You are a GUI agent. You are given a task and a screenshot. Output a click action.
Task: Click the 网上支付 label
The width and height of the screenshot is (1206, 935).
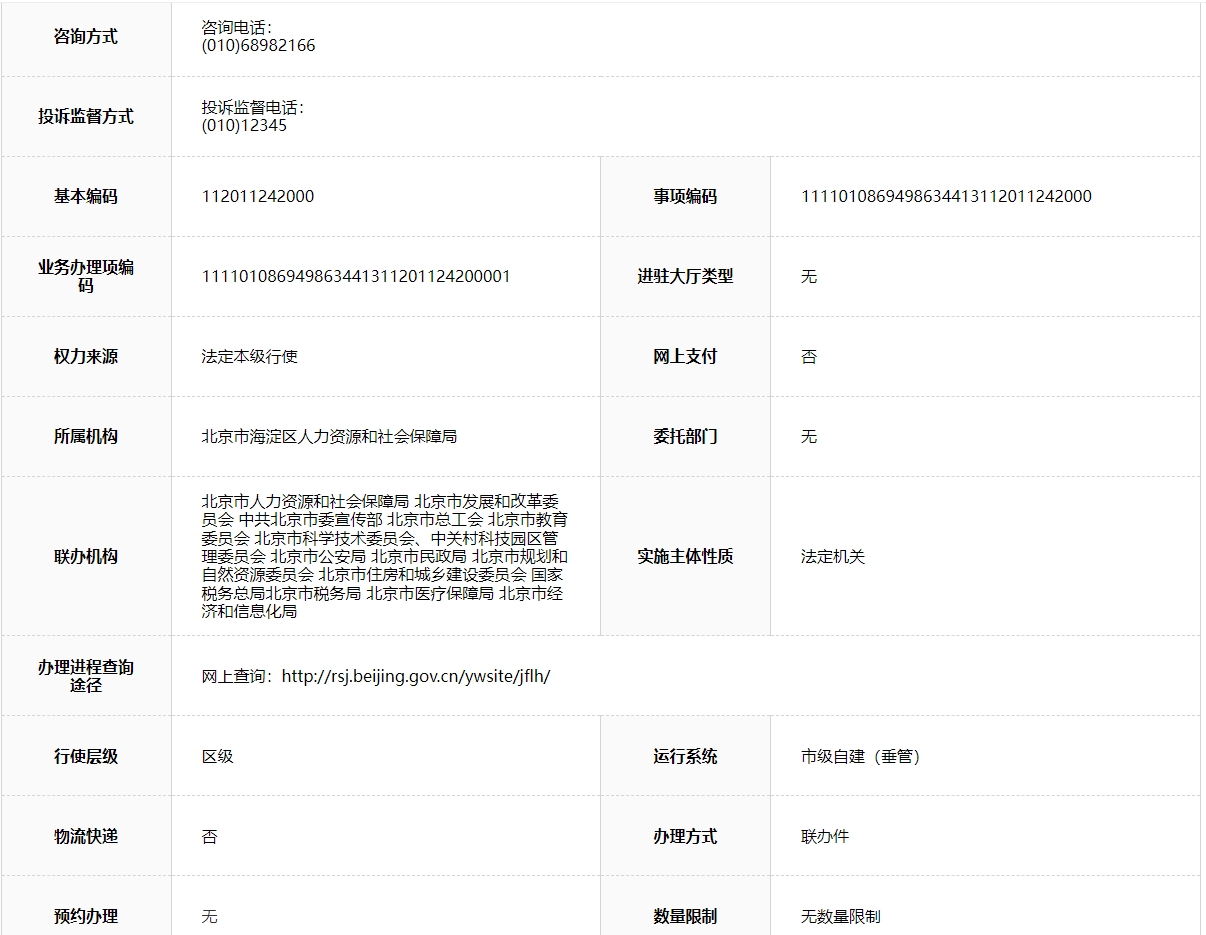tap(685, 357)
